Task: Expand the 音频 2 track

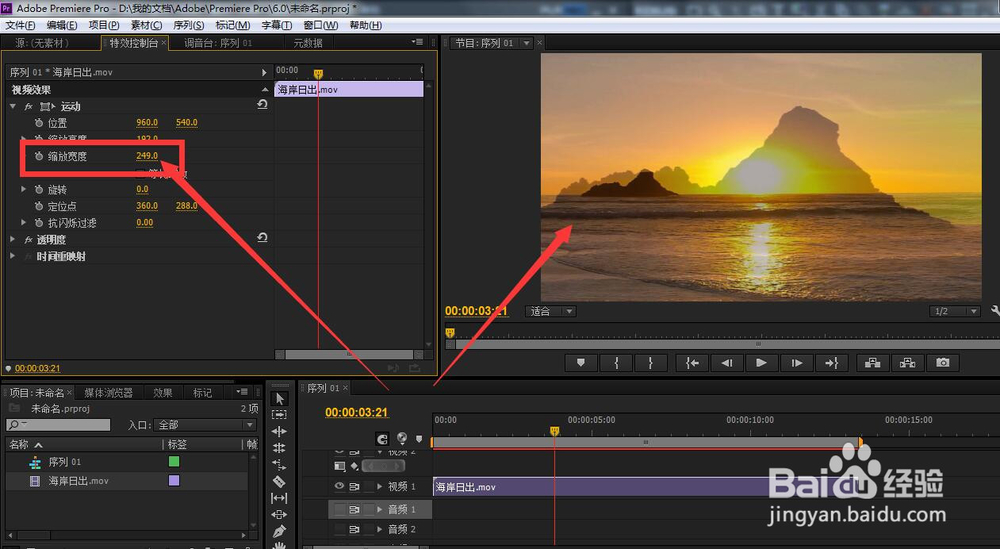Action: pyautogui.click(x=379, y=529)
